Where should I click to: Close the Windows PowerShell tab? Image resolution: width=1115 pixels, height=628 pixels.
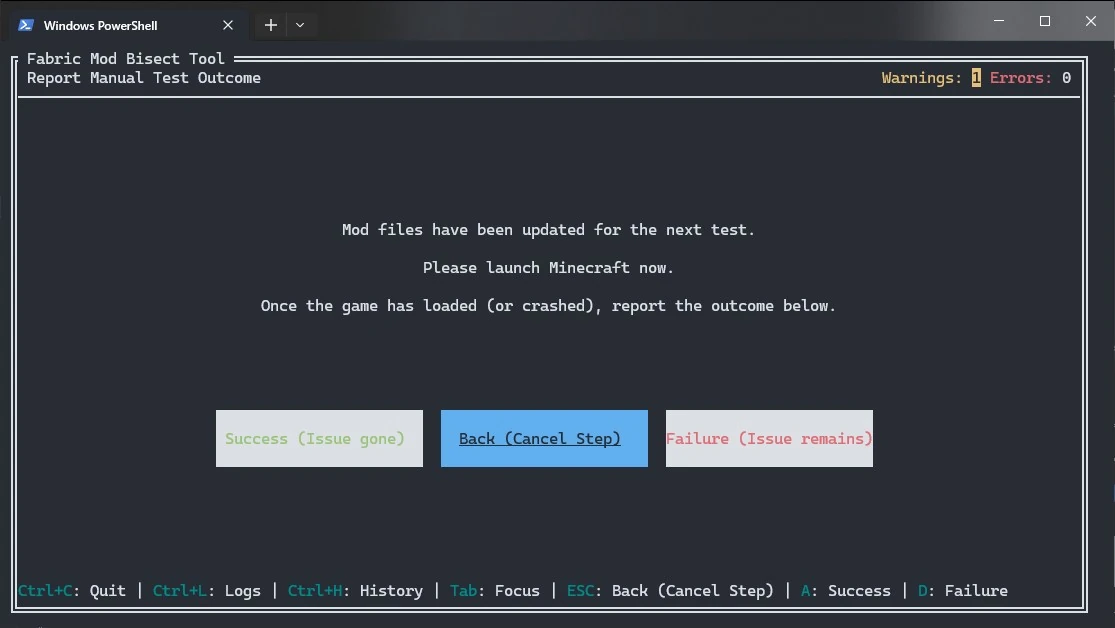228,25
